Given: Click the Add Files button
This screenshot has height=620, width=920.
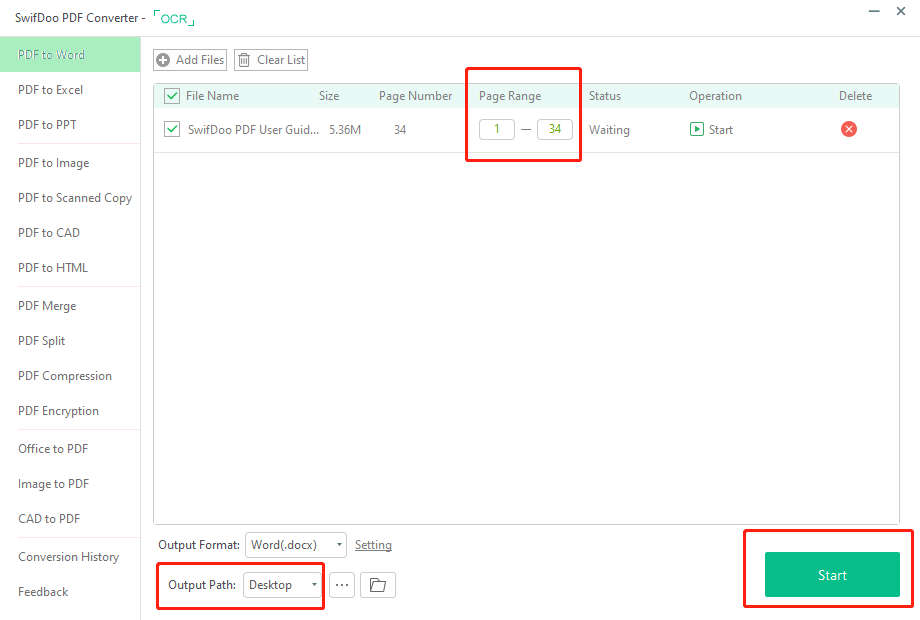Looking at the screenshot, I should [x=190, y=60].
